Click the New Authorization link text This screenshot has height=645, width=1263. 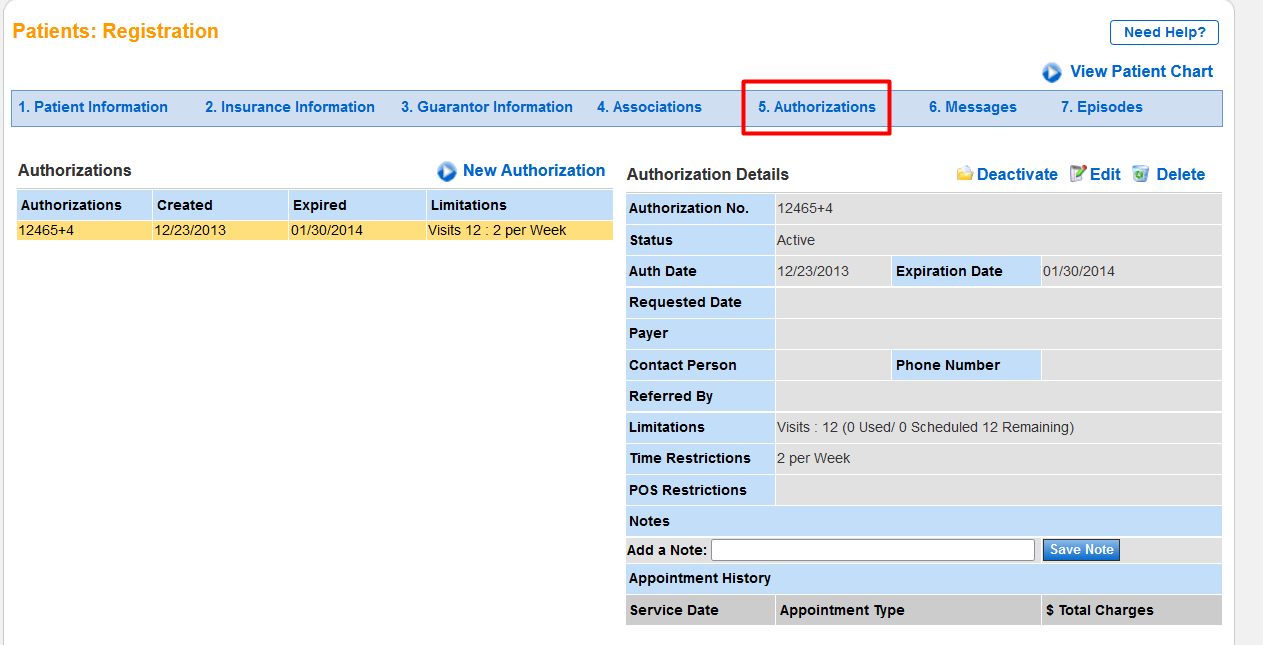[534, 171]
